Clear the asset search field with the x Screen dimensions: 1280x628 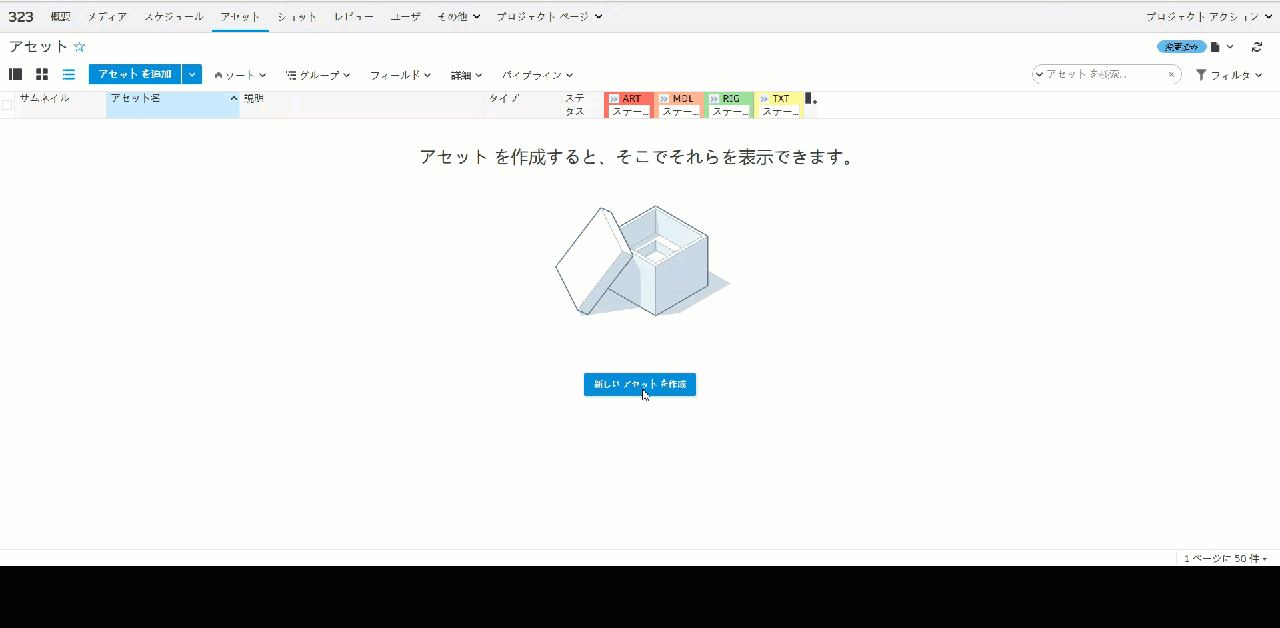tap(1171, 74)
